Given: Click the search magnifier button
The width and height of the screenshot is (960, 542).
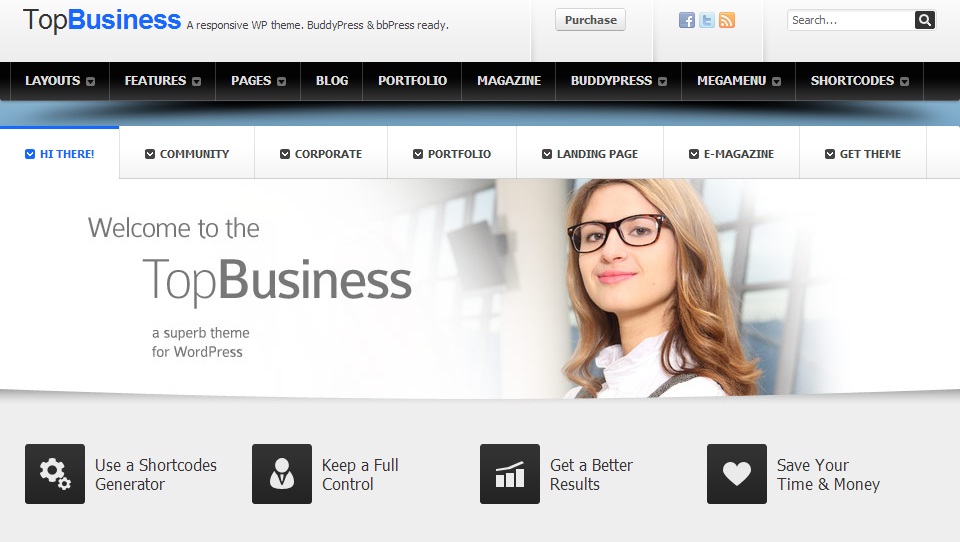Looking at the screenshot, I should pyautogui.click(x=924, y=20).
